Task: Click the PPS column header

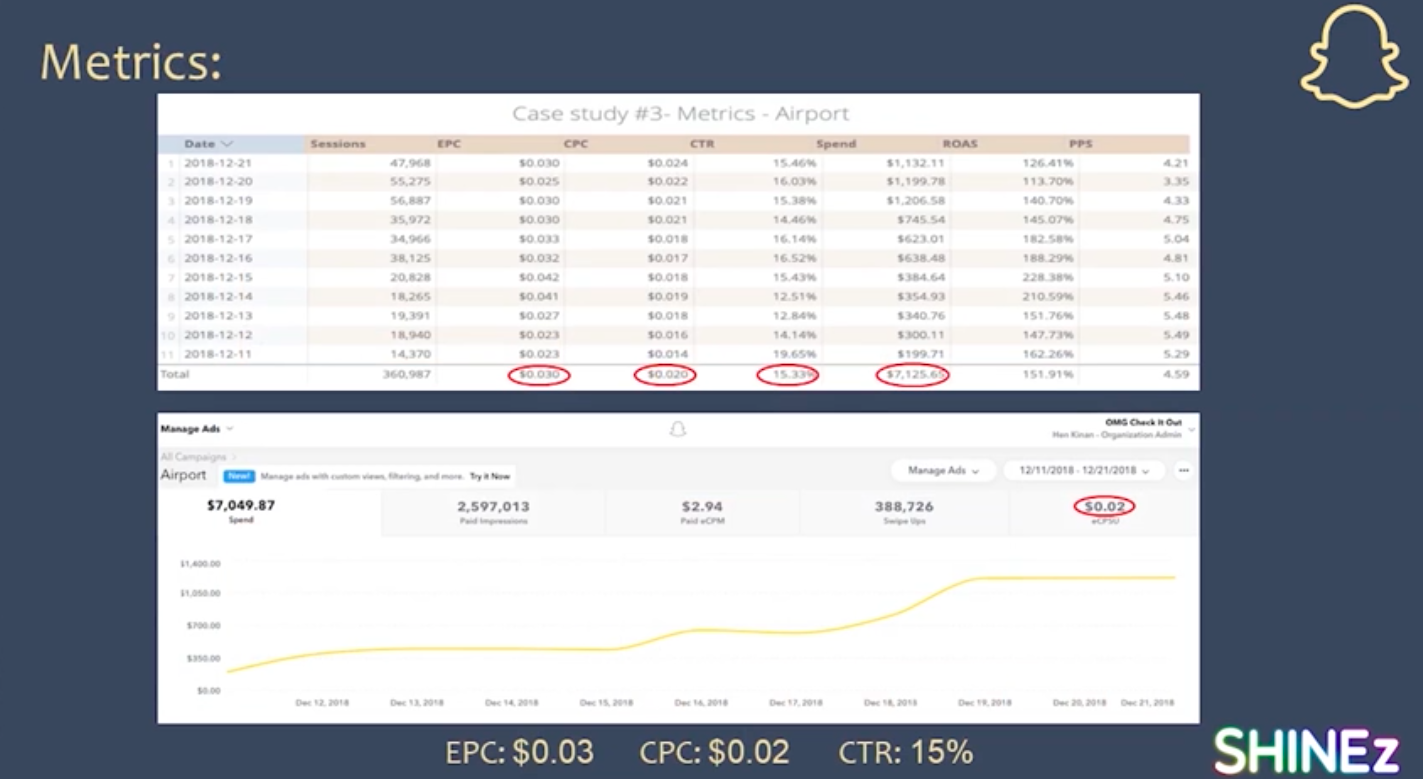Action: click(1082, 144)
